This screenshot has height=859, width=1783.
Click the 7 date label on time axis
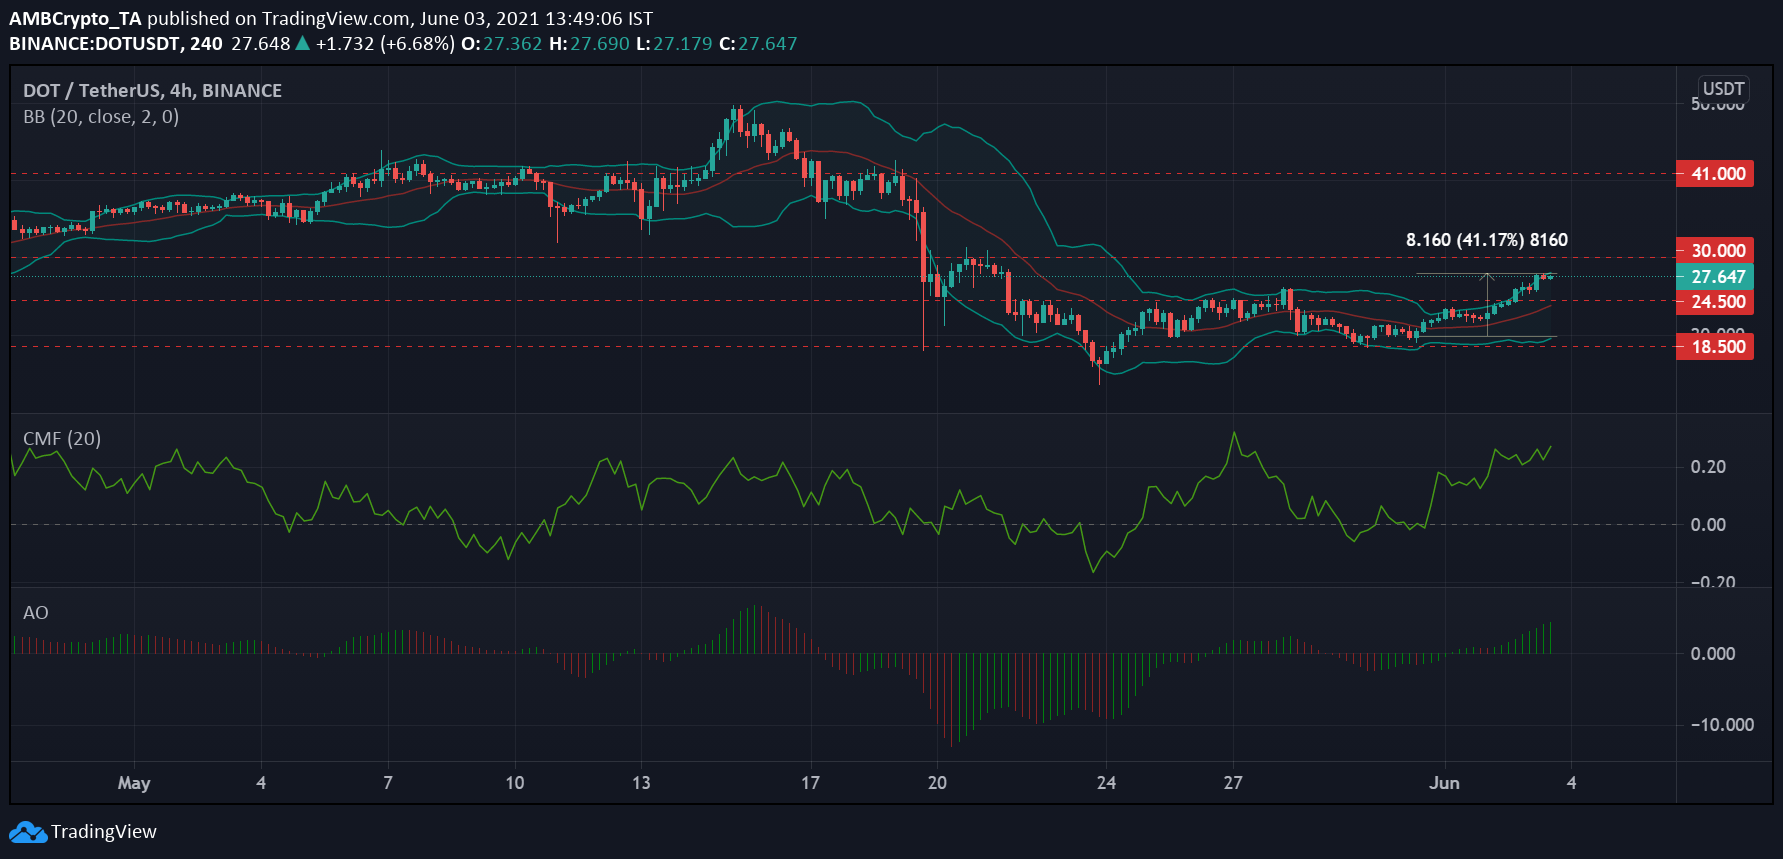click(x=388, y=783)
